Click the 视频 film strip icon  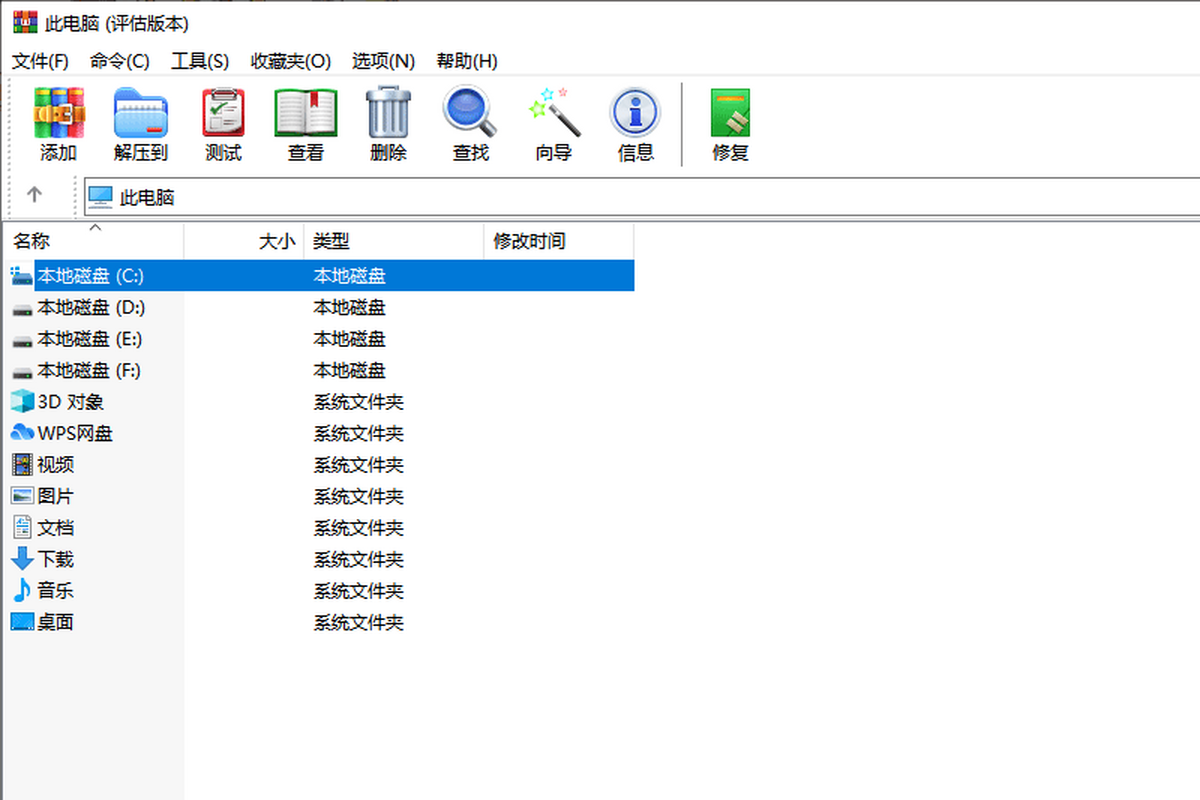[21, 465]
